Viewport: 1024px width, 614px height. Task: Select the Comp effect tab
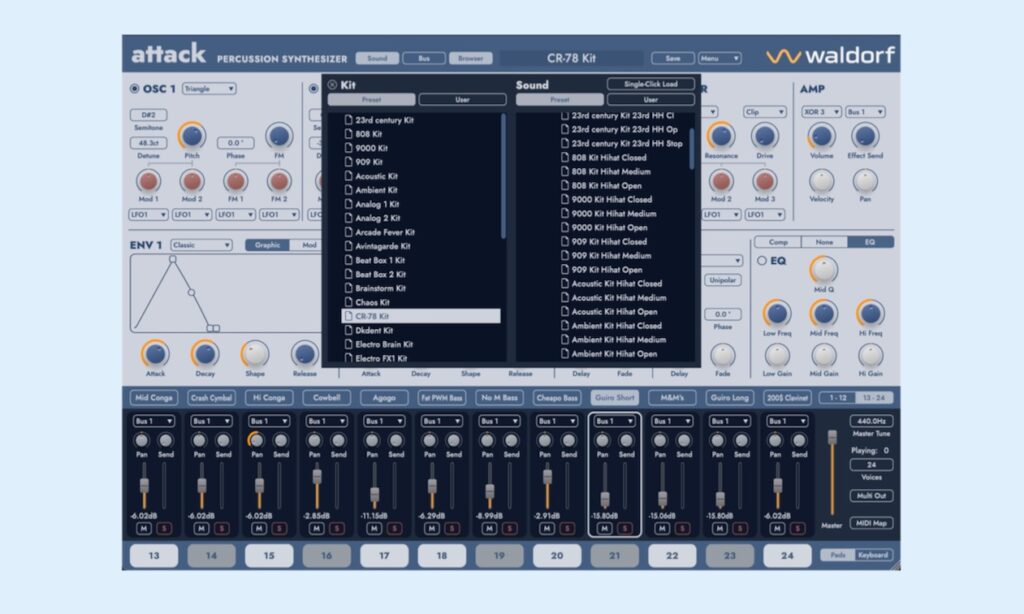coord(776,242)
